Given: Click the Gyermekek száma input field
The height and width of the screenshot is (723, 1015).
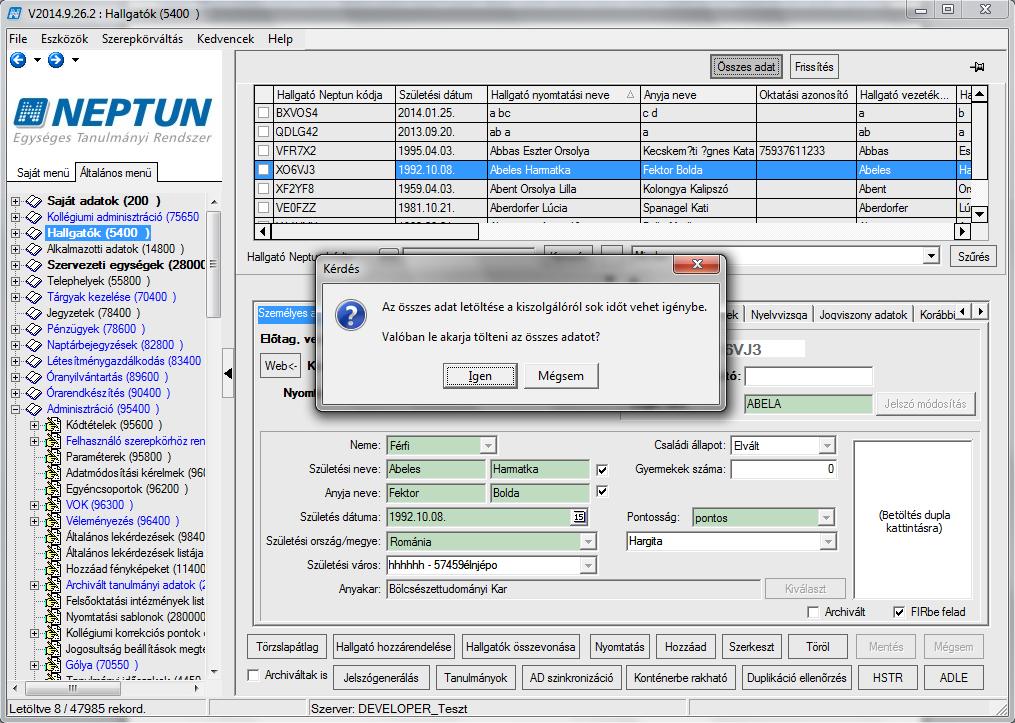Looking at the screenshot, I should pyautogui.click(x=783, y=469).
